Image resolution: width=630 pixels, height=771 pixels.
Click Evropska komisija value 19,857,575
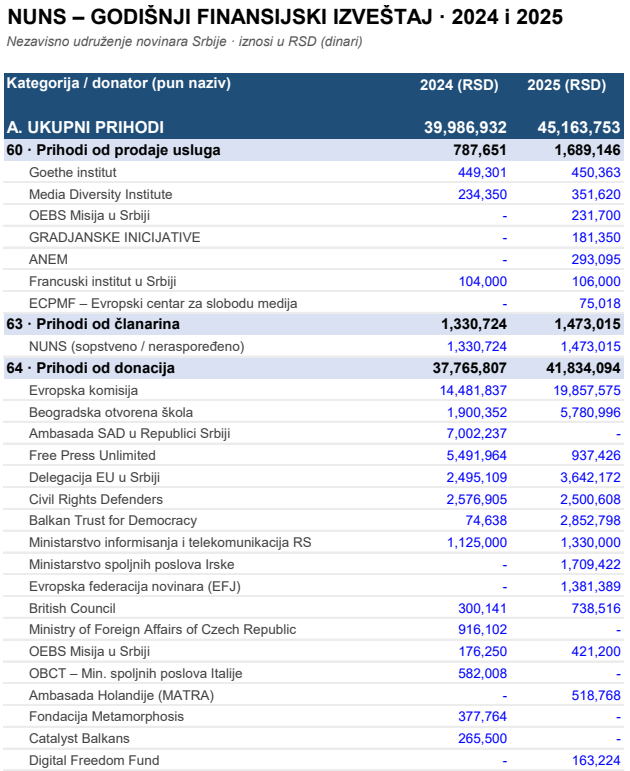(587, 391)
